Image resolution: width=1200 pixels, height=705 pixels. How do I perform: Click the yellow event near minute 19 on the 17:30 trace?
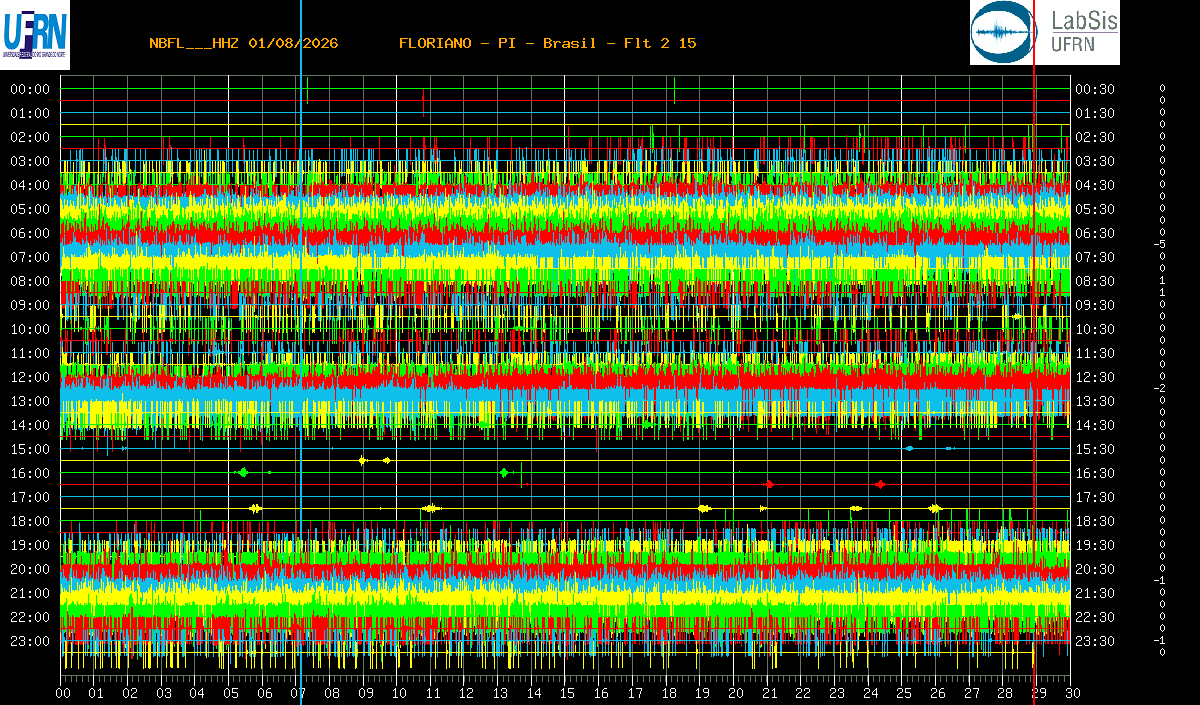[704, 508]
